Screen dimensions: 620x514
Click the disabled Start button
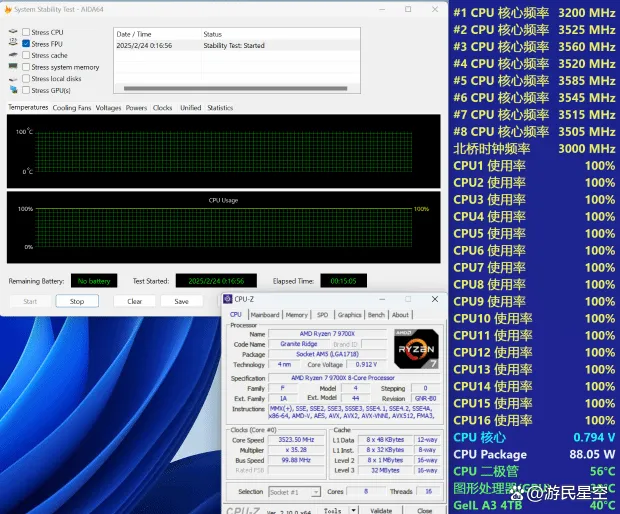(x=30, y=301)
